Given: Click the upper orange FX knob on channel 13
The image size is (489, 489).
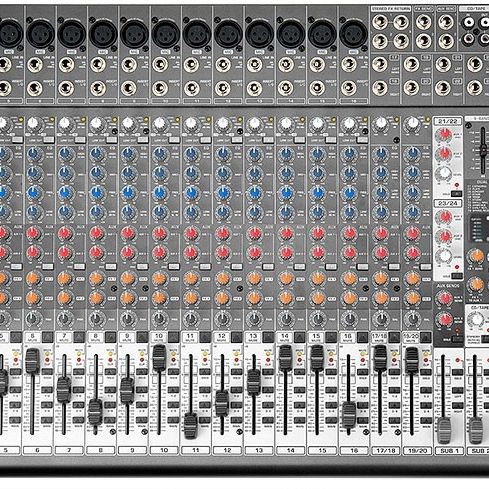Looking at the screenshot, I should tap(254, 278).
